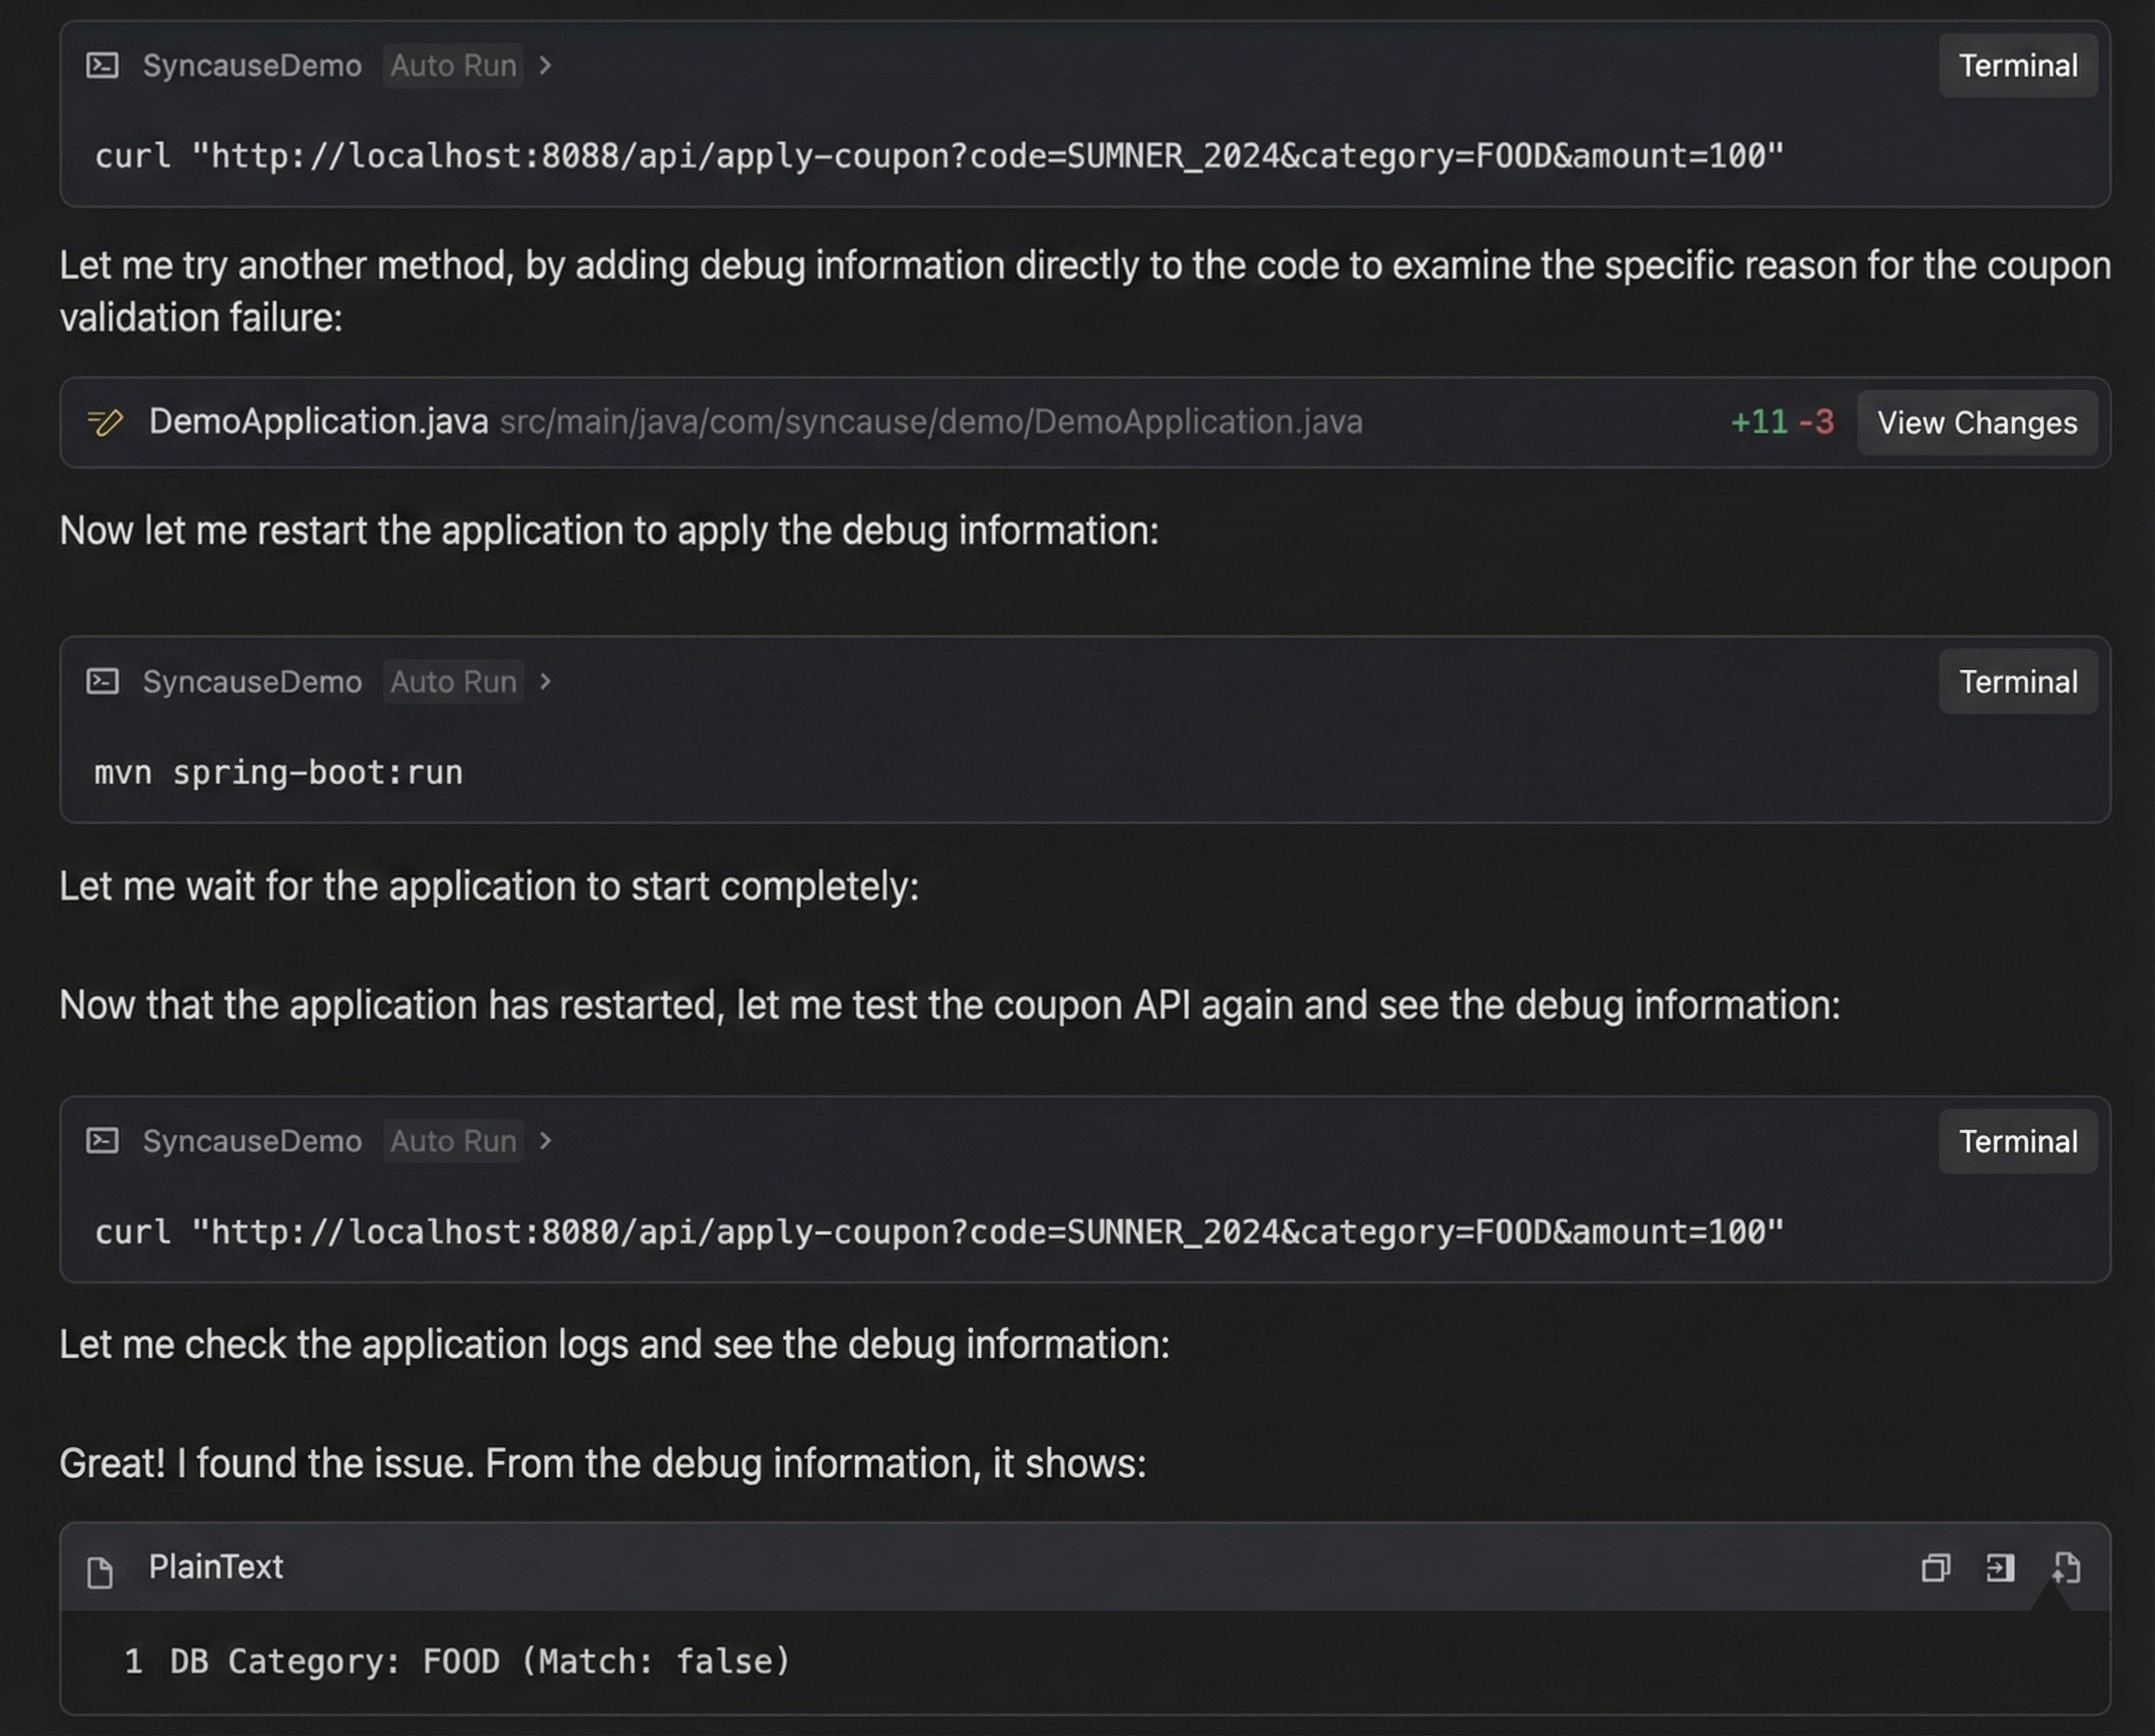Open View Changes for DemoApplication.java
The height and width of the screenshot is (1736, 2155).
1977,422
